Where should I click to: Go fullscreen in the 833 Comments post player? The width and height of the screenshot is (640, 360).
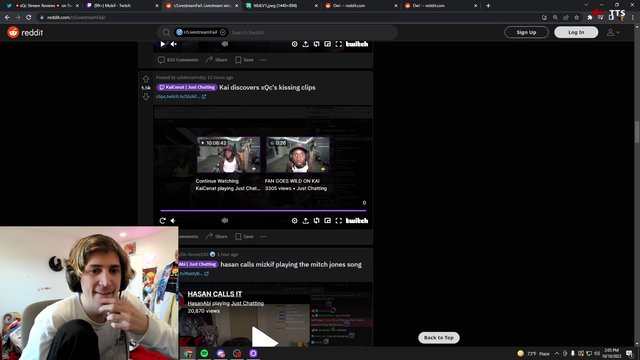338,44
